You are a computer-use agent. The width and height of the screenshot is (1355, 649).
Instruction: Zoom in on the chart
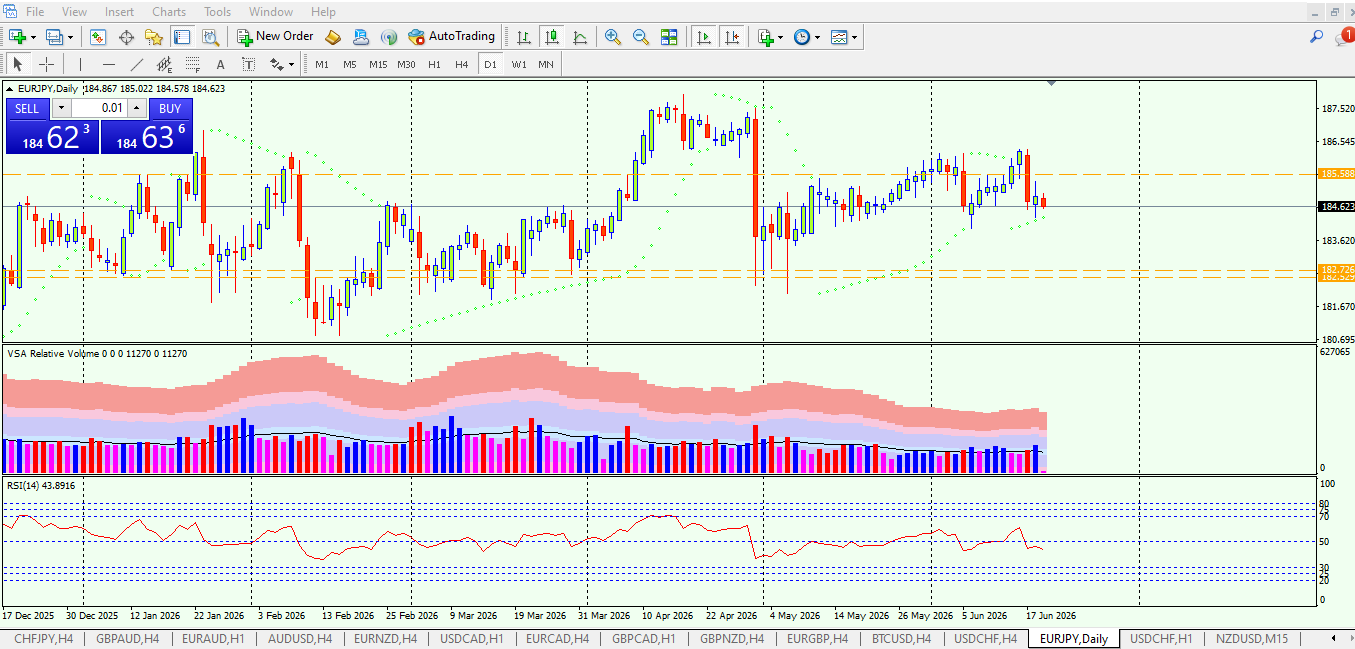(613, 37)
